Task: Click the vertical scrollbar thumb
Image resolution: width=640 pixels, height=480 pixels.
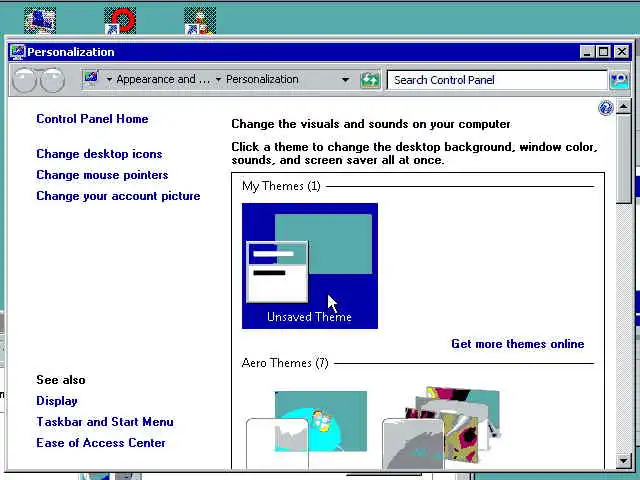Action: [623, 159]
